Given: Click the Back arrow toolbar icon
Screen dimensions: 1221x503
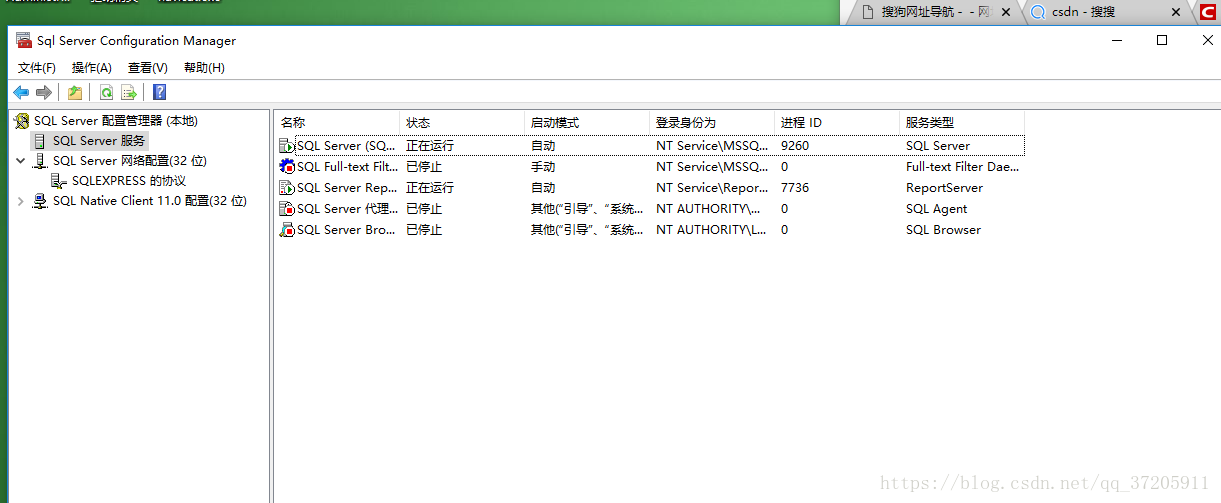Looking at the screenshot, I should (21, 93).
